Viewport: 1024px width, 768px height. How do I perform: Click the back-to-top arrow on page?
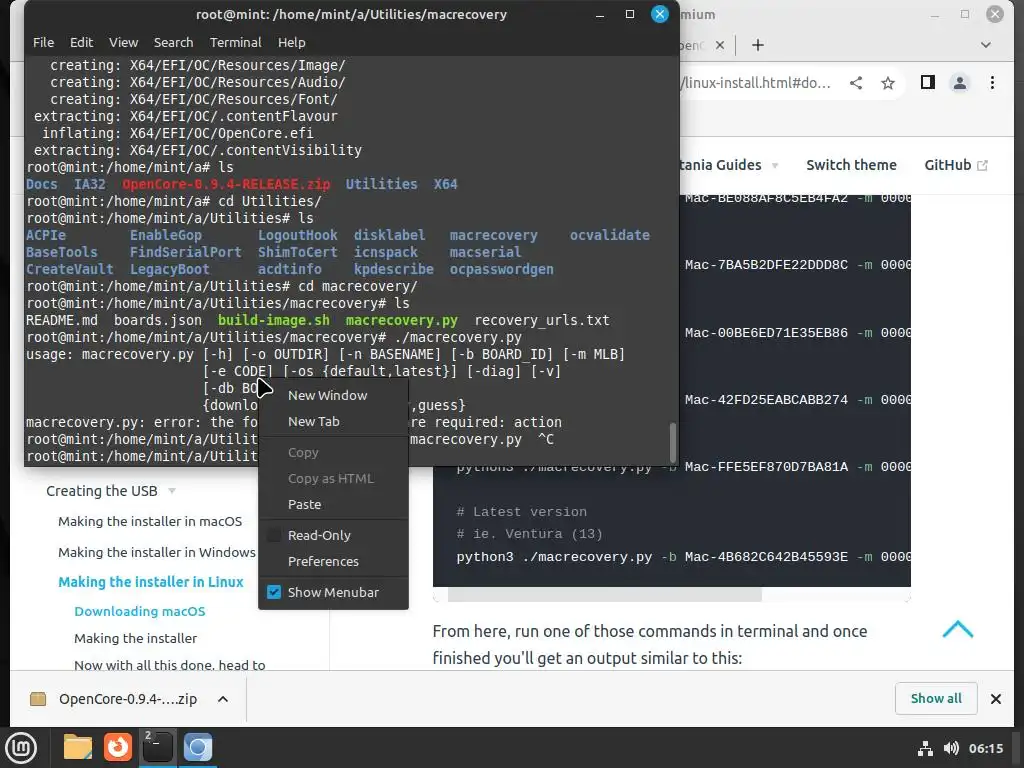point(958,630)
